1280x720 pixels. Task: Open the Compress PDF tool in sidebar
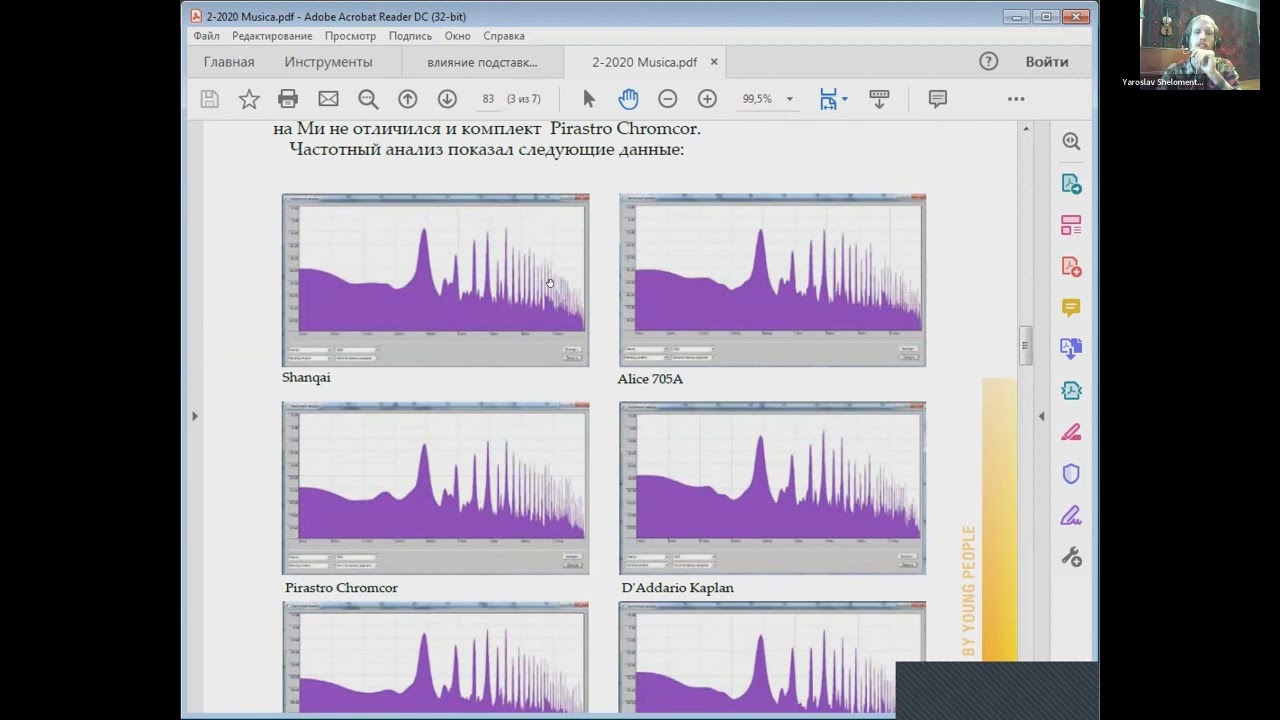coord(1071,391)
